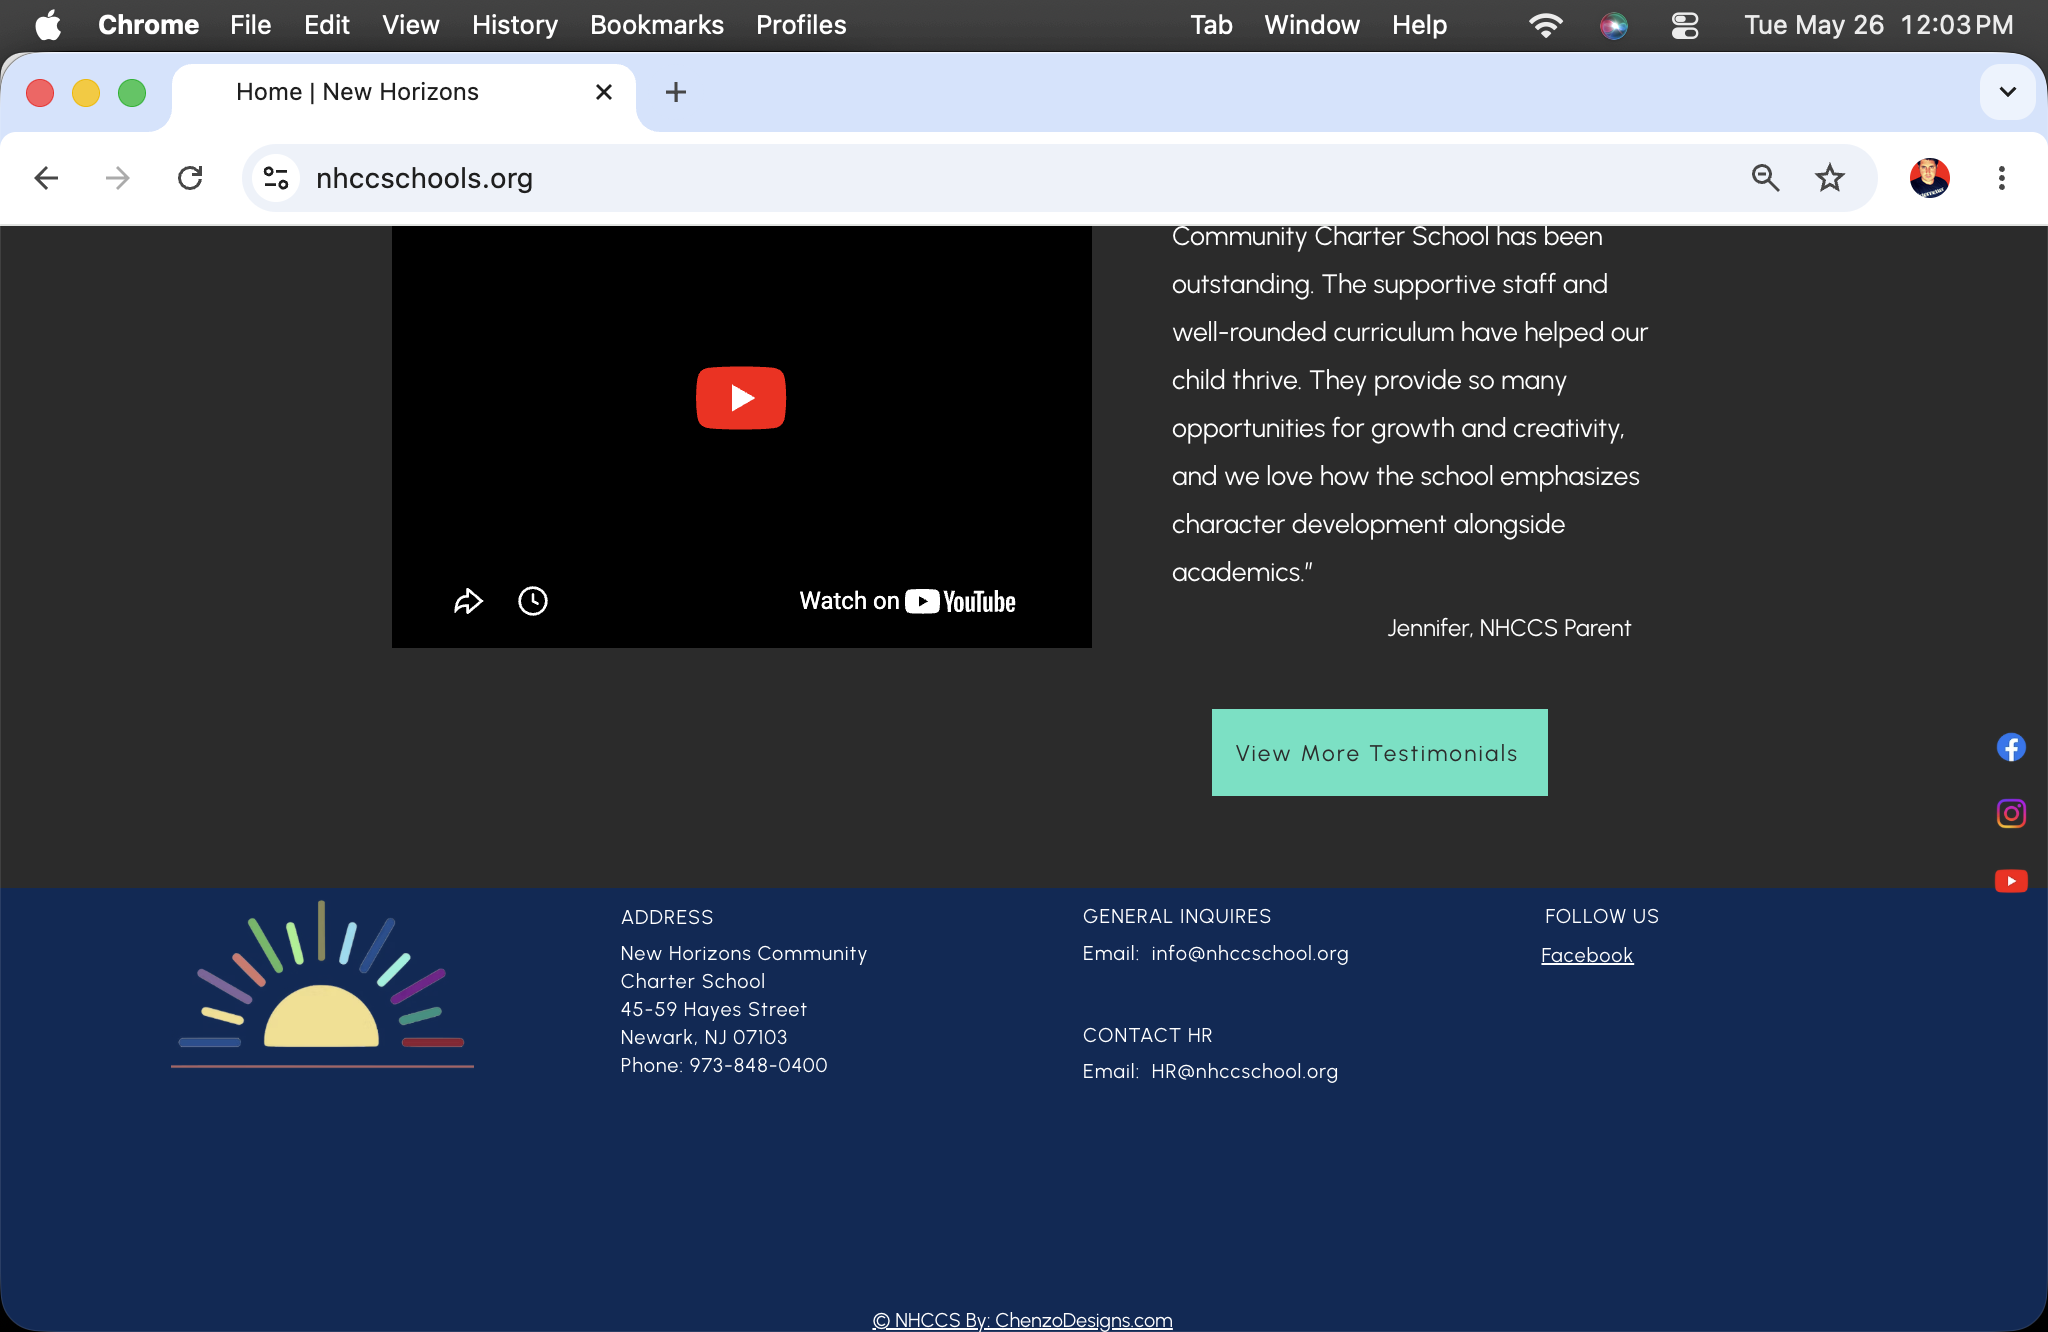Open the floating Instagram icon
Viewport: 2048px width, 1332px height.
point(2011,813)
